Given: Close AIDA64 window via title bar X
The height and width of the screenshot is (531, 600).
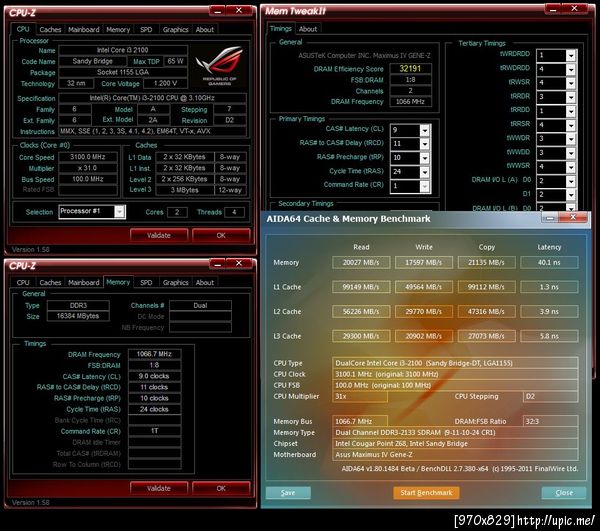Looking at the screenshot, I should (573, 218).
